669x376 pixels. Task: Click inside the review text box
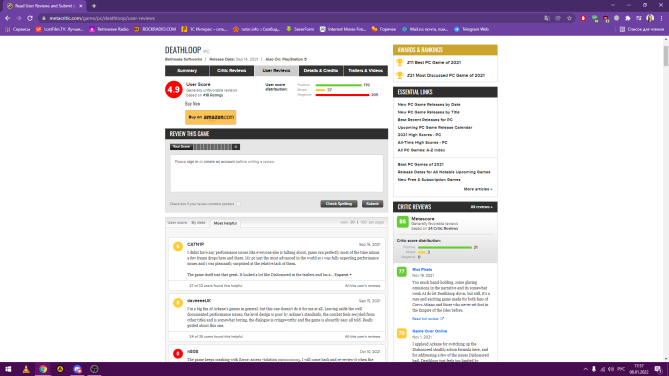(276, 174)
